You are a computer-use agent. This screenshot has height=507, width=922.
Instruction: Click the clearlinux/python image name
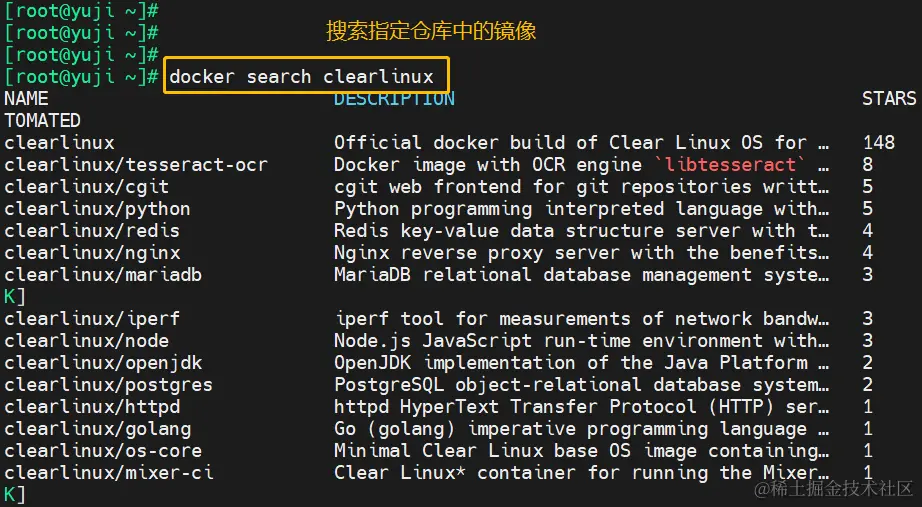tap(97, 209)
